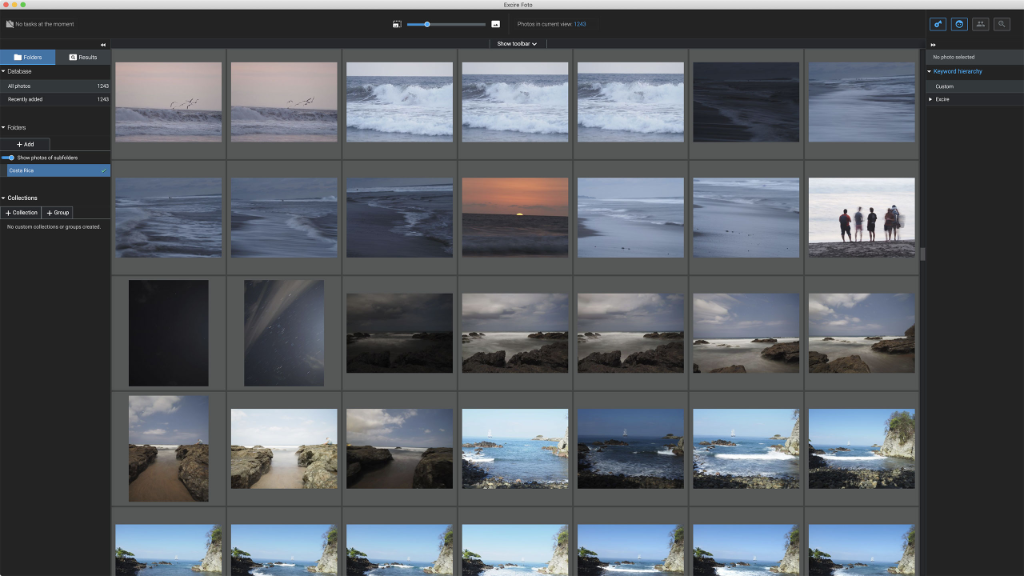Click the + Collection button

pos(21,212)
